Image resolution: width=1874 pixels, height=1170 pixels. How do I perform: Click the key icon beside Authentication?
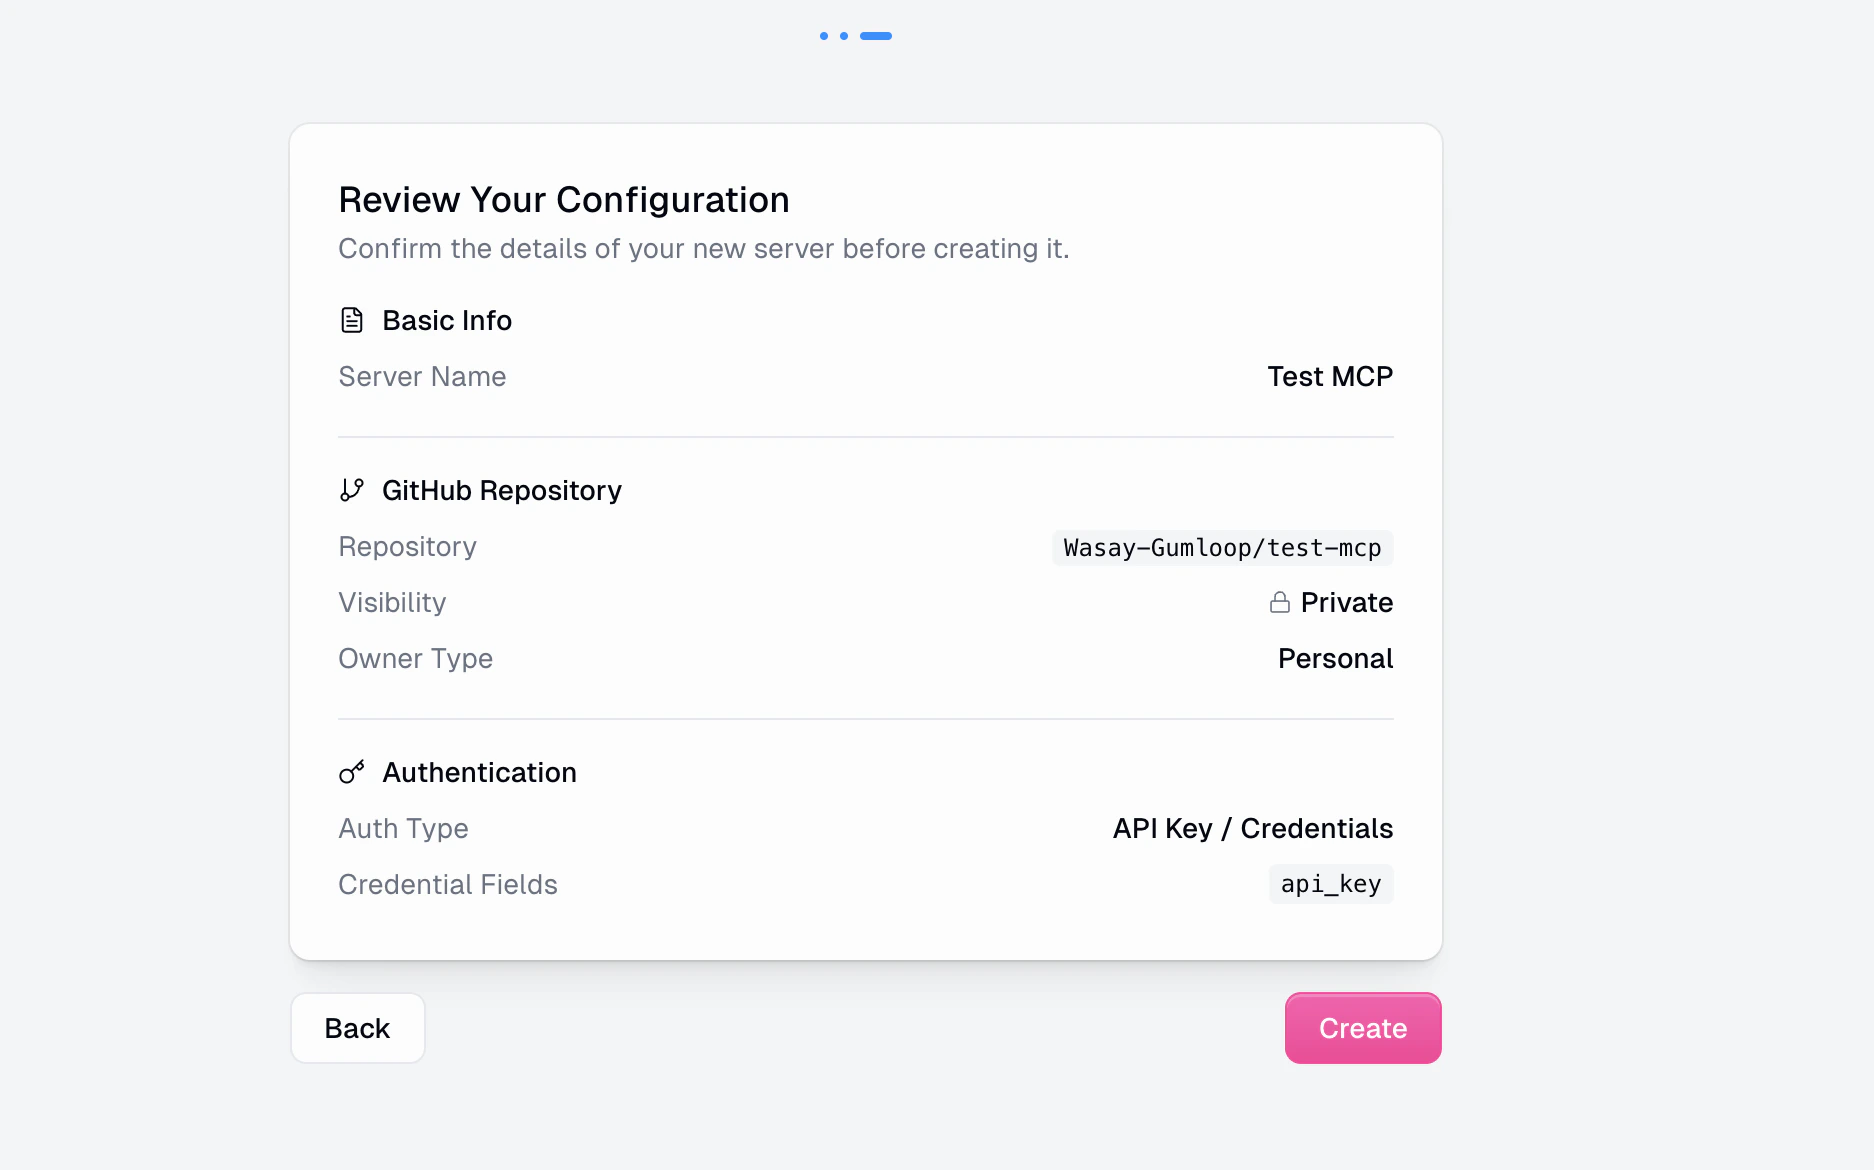(351, 771)
